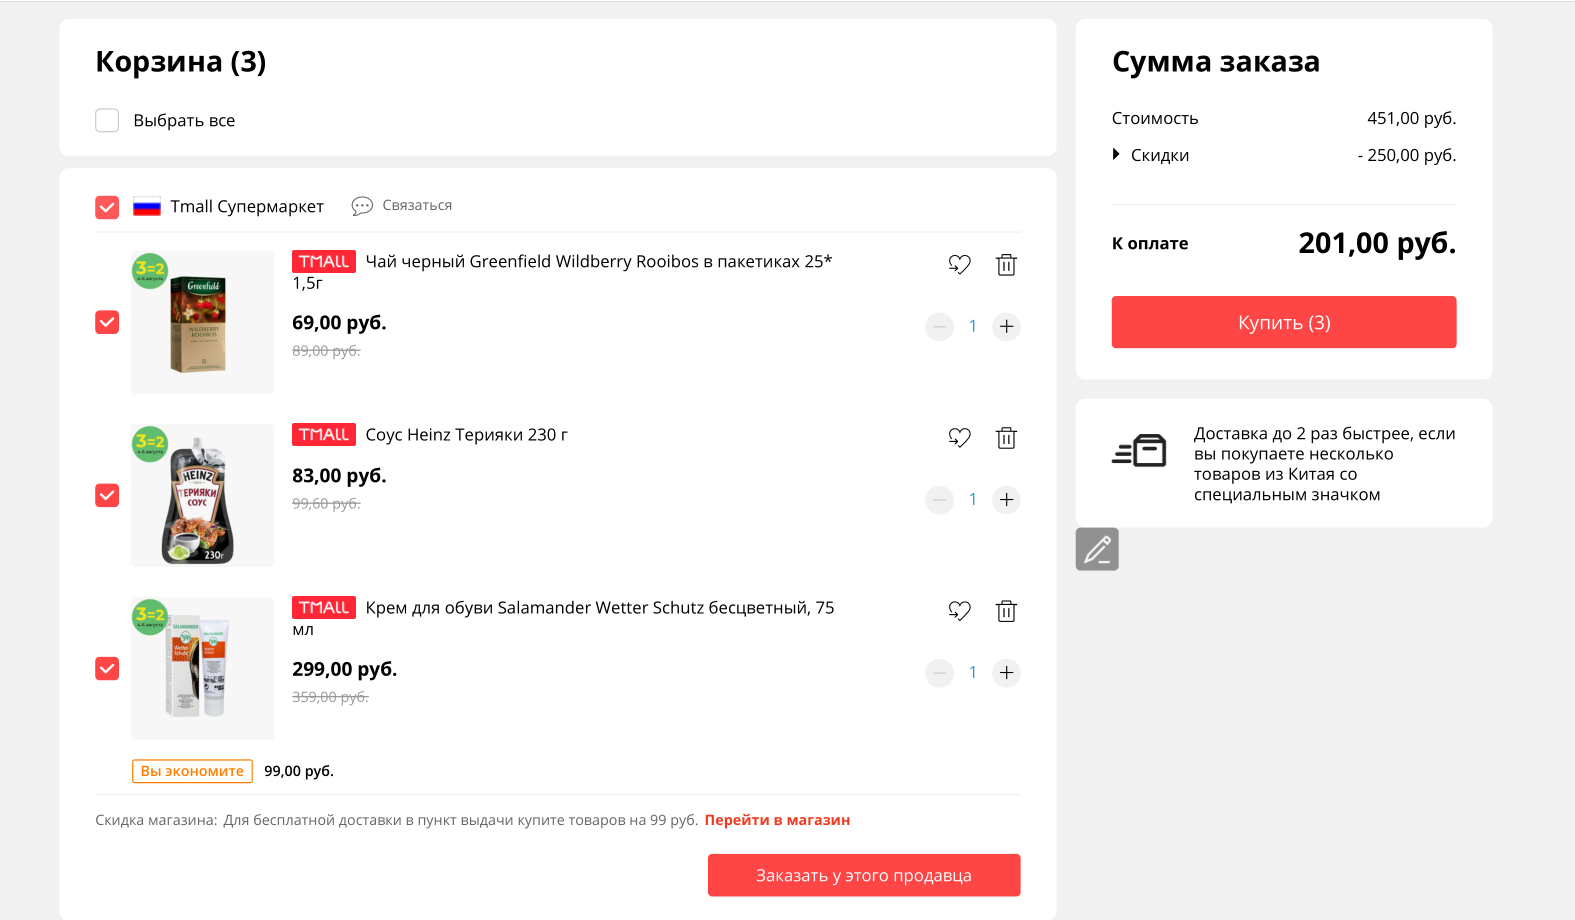This screenshot has width=1575, height=920.
Task: Expand the Скидки discounts breakdown
Action: pos(1151,155)
